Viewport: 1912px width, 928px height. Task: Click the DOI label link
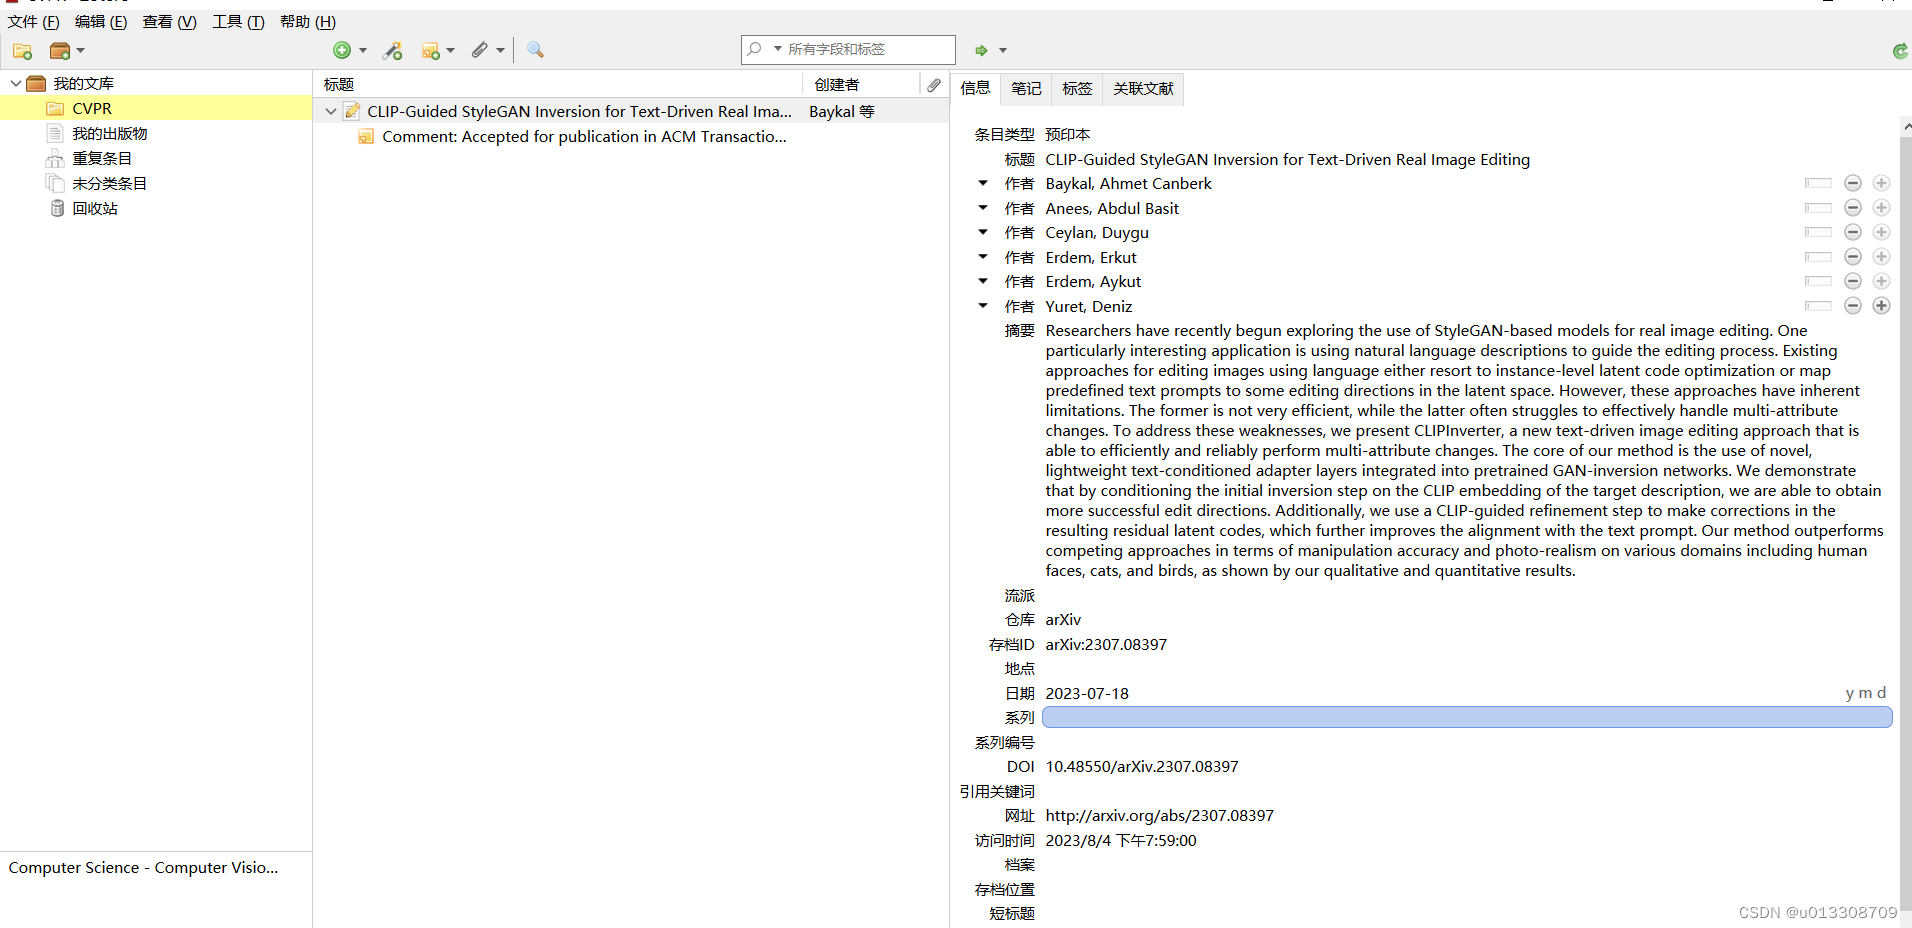[x=1020, y=767]
